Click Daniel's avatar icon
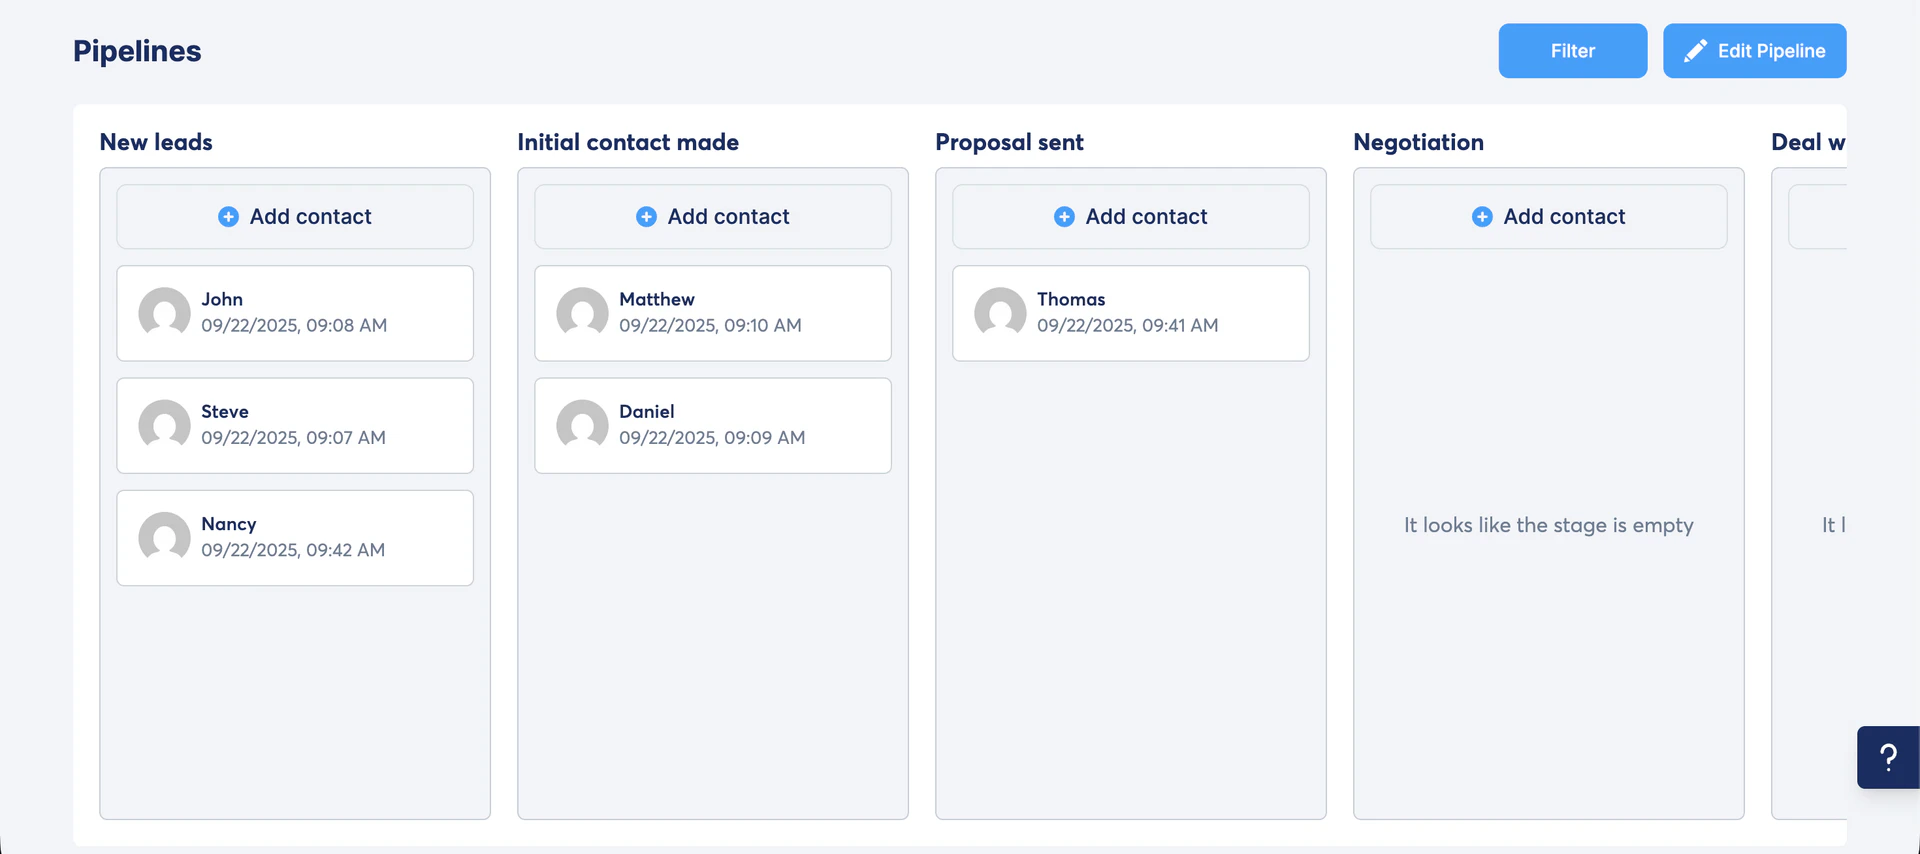 click(x=582, y=425)
